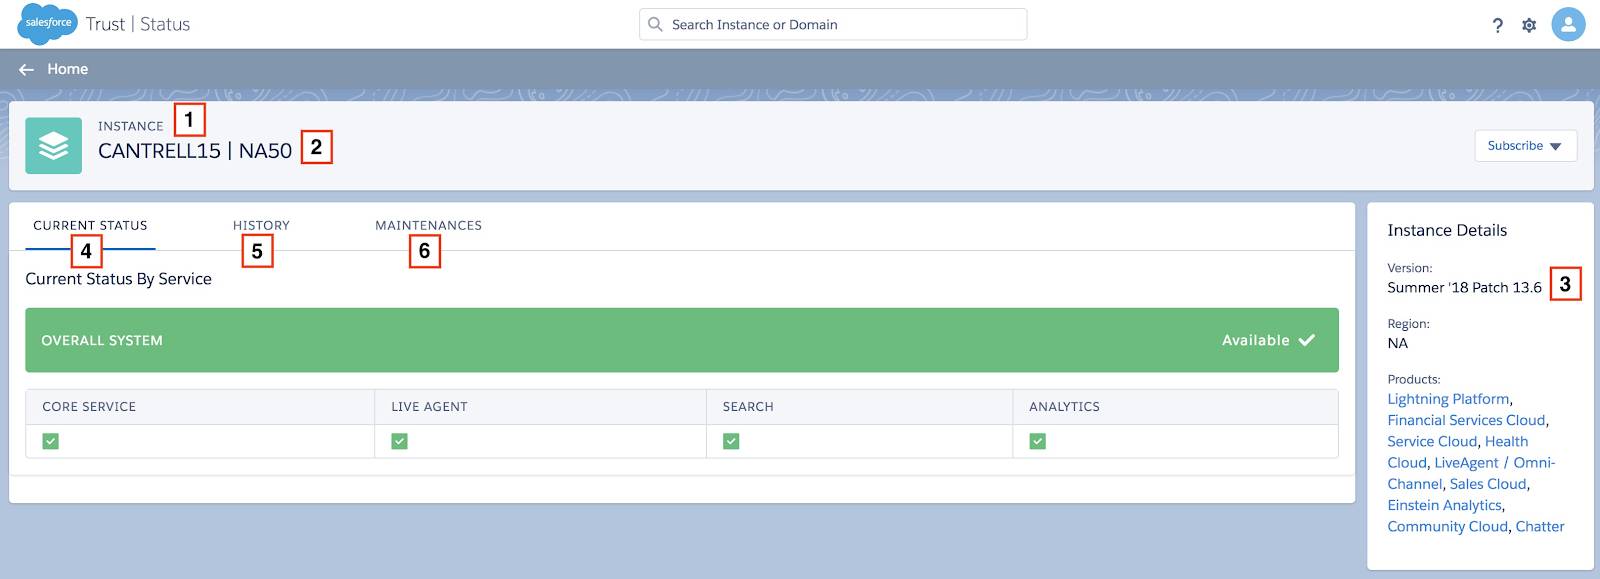The height and width of the screenshot is (579, 1600).
Task: Go back to Home
Action: pyautogui.click(x=67, y=69)
